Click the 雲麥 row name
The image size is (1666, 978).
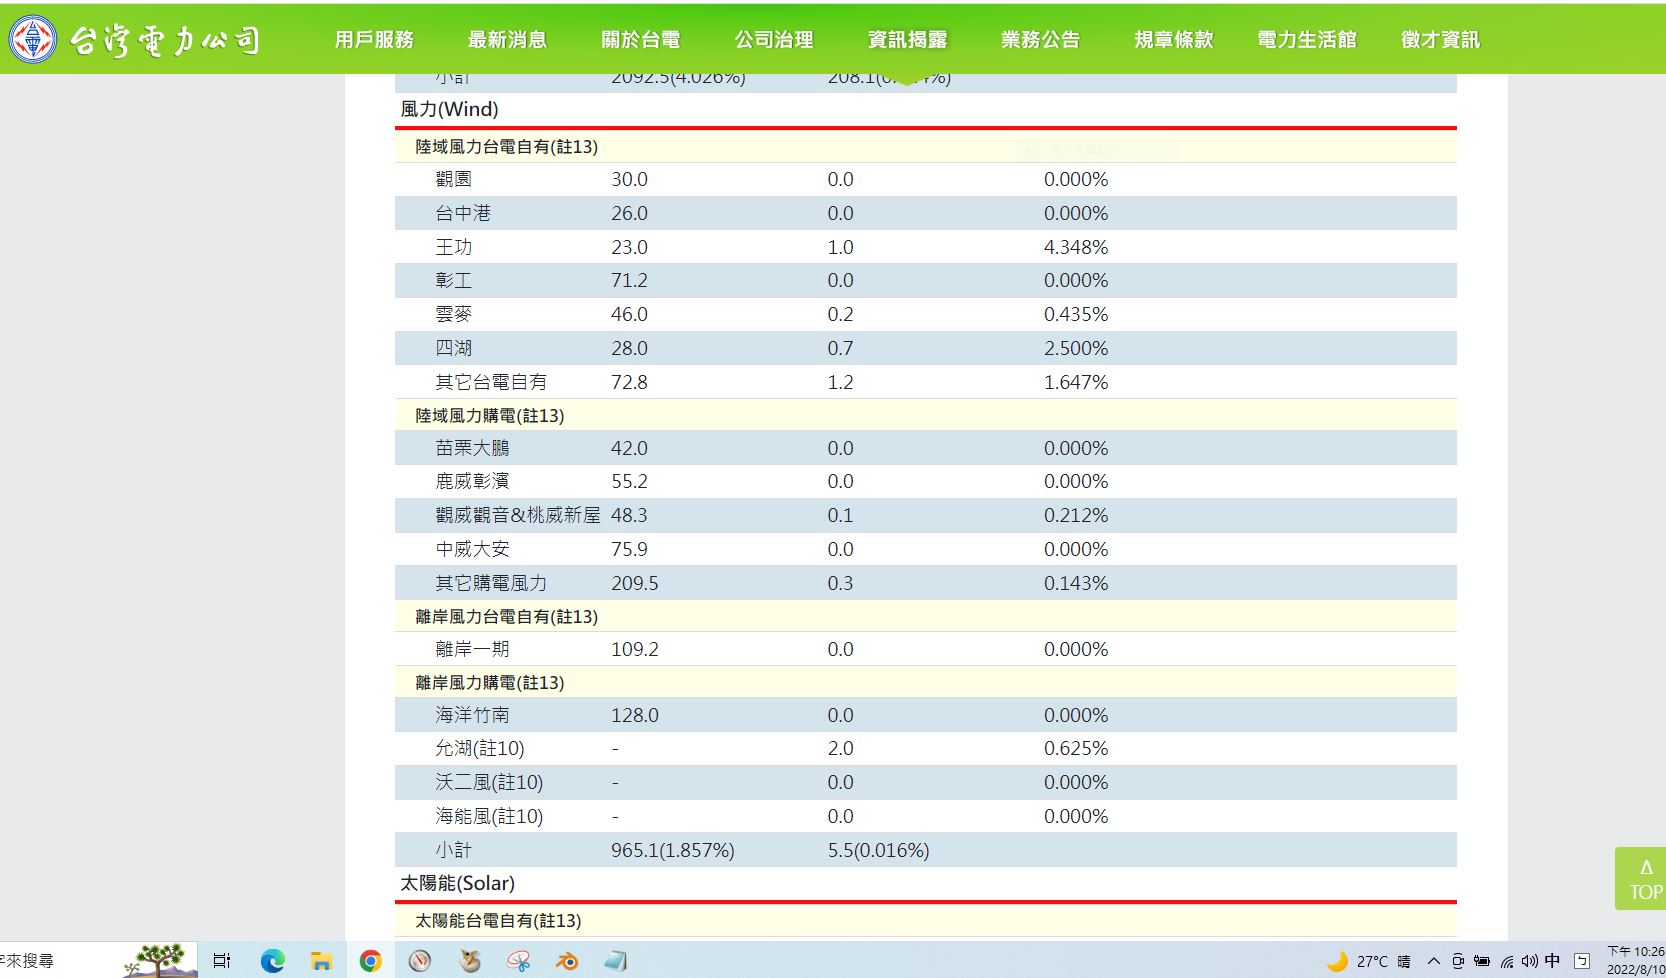(x=453, y=314)
